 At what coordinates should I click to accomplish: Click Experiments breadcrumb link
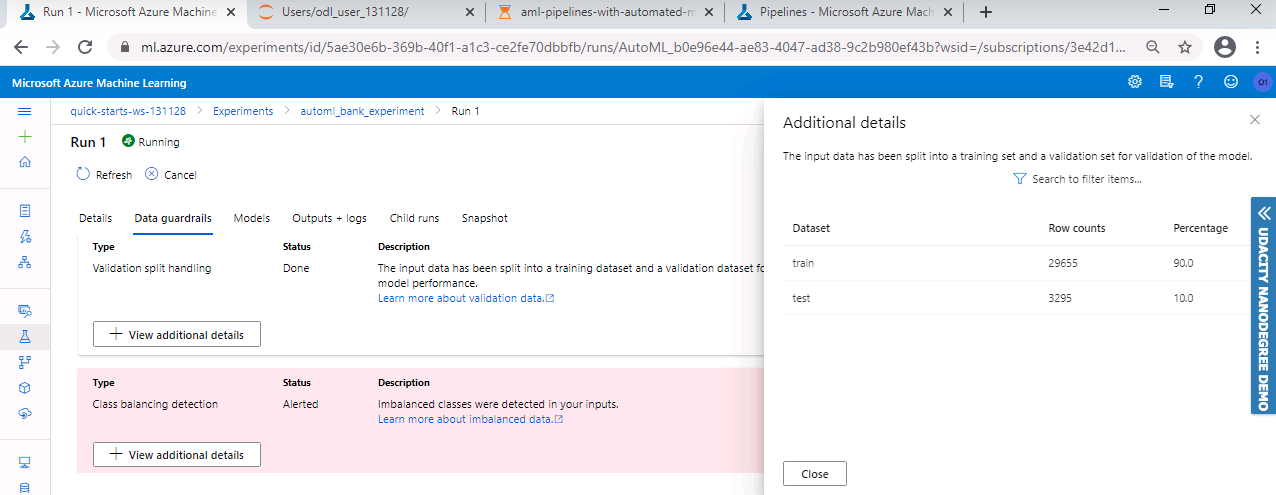pyautogui.click(x=243, y=111)
